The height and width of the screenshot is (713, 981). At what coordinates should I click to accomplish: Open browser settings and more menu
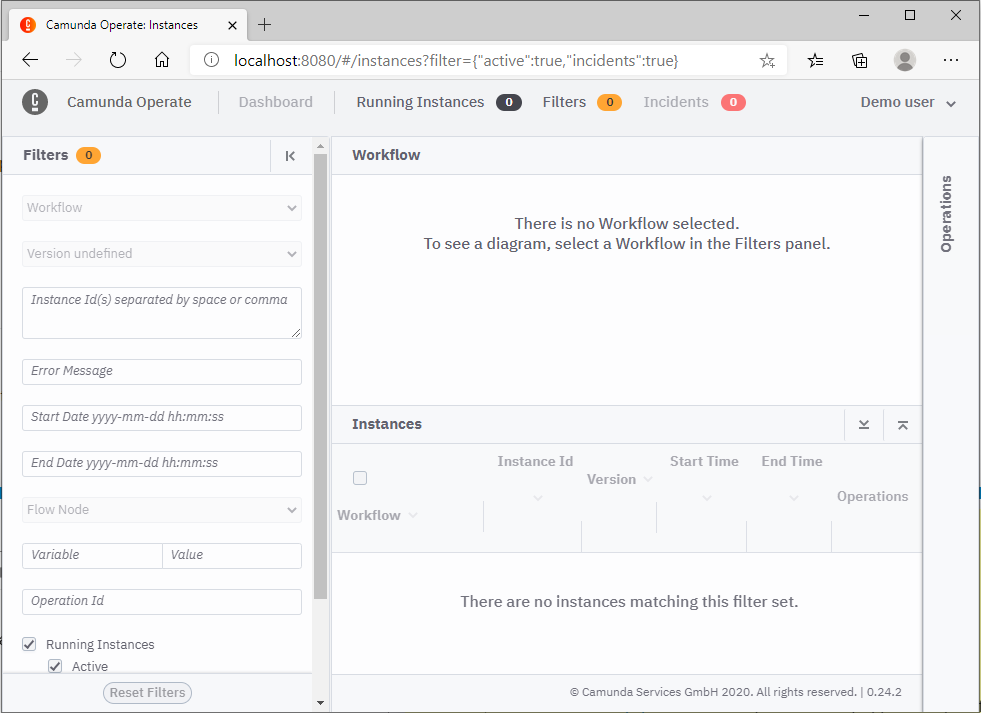pyautogui.click(x=951, y=60)
